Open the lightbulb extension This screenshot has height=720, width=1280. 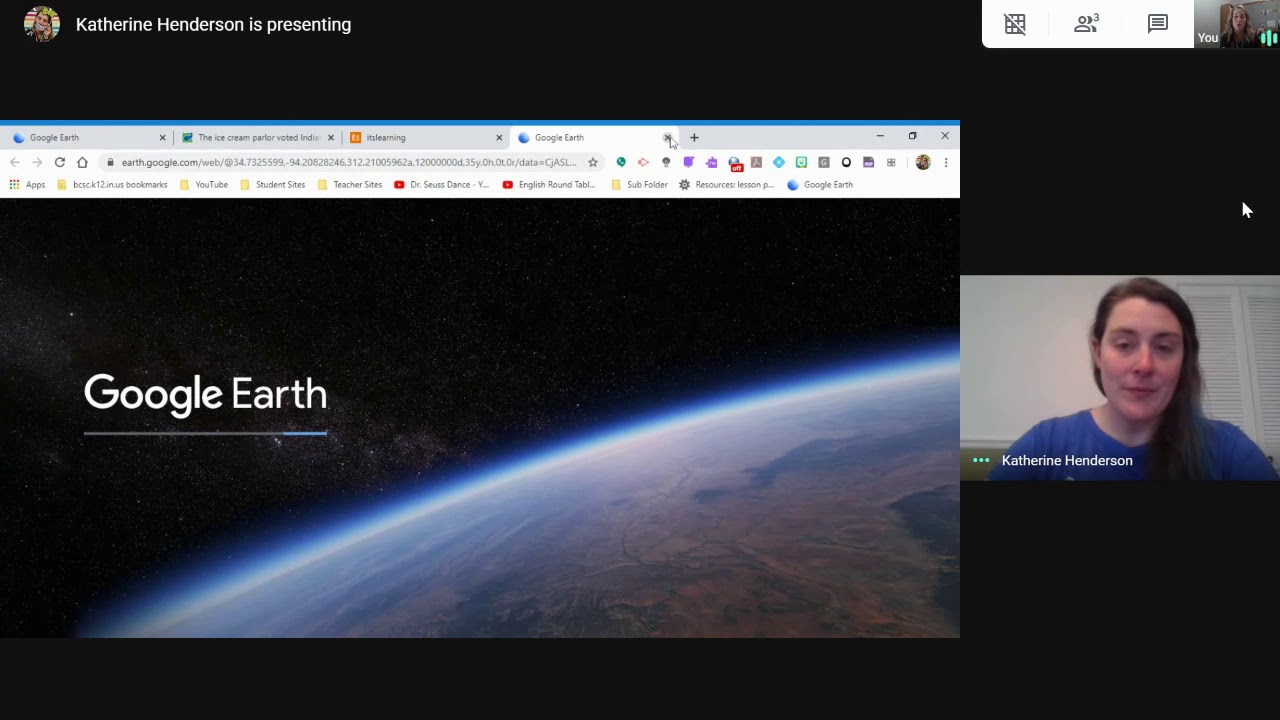pos(666,162)
